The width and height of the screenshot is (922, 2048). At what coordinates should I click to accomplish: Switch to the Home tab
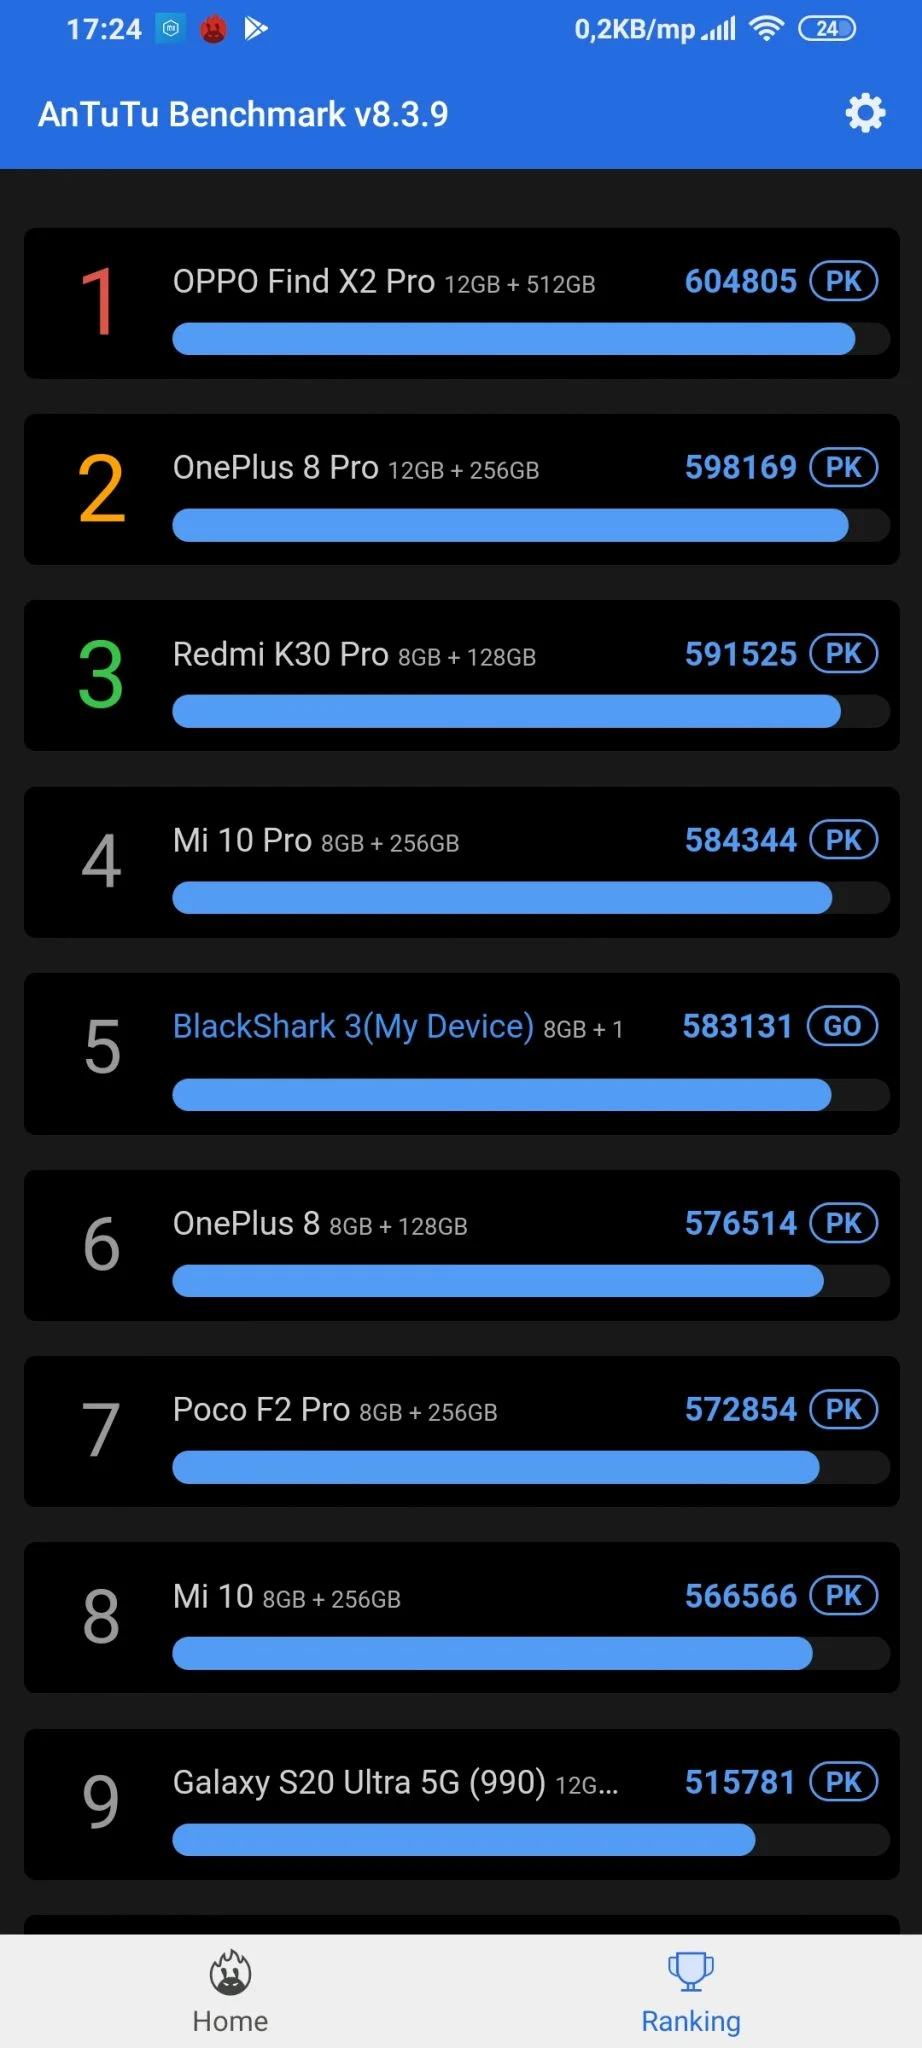[x=230, y=1992]
